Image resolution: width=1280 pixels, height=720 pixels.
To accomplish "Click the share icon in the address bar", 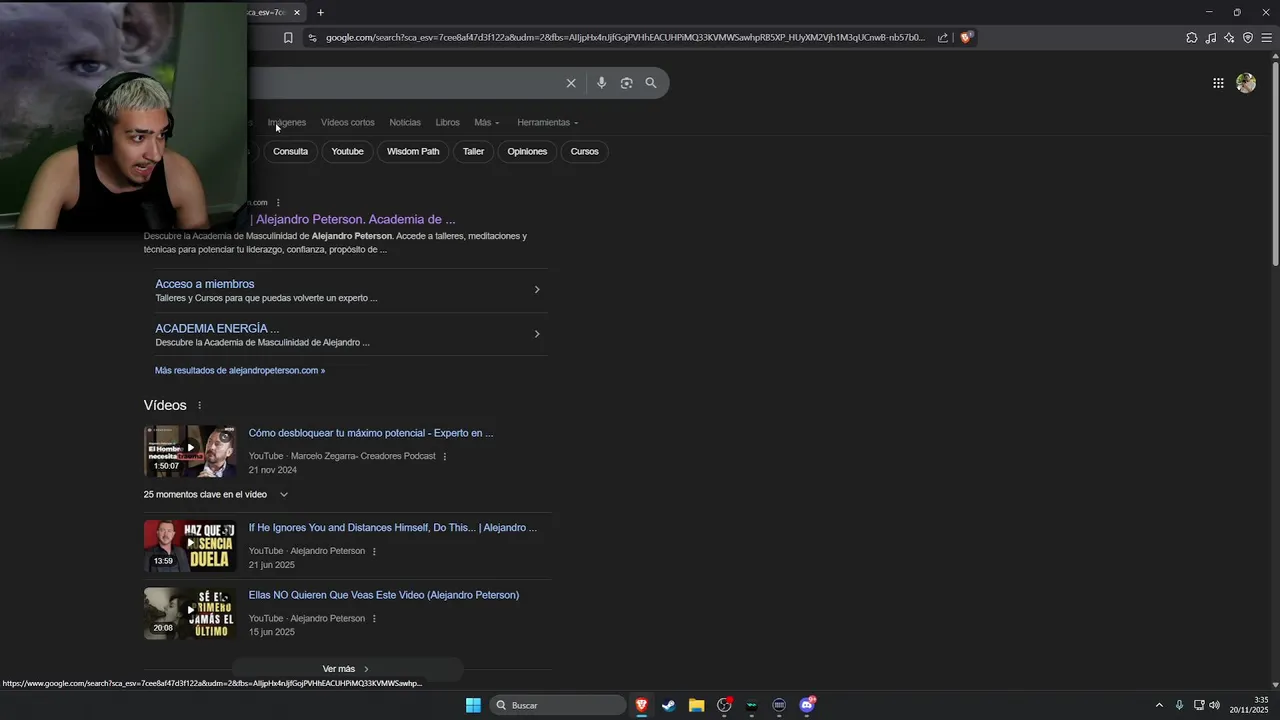I will 943,38.
